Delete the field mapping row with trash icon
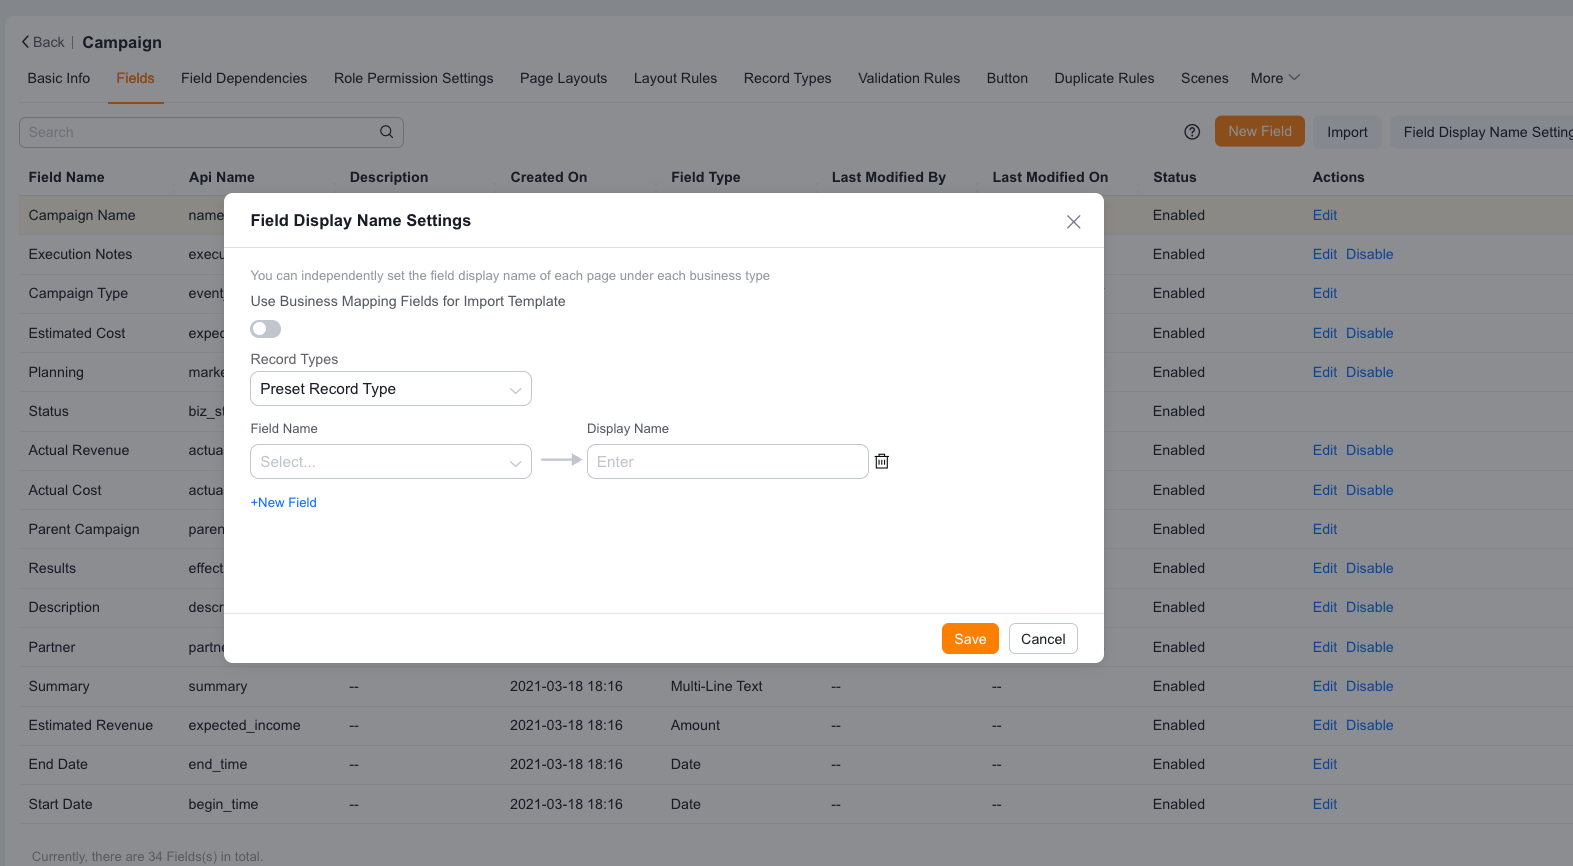 (x=882, y=461)
